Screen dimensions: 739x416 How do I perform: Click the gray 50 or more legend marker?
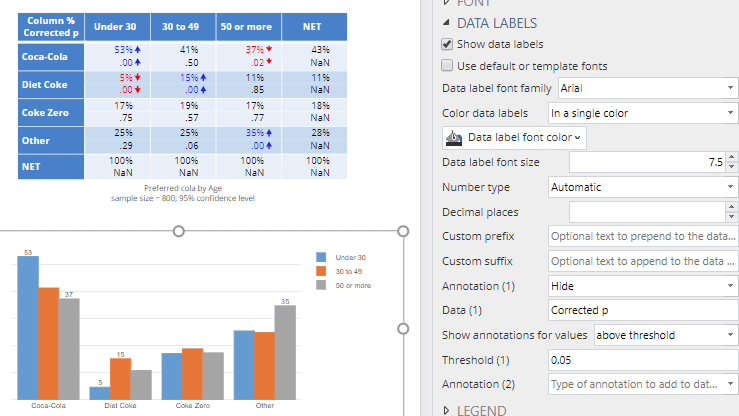click(320, 285)
